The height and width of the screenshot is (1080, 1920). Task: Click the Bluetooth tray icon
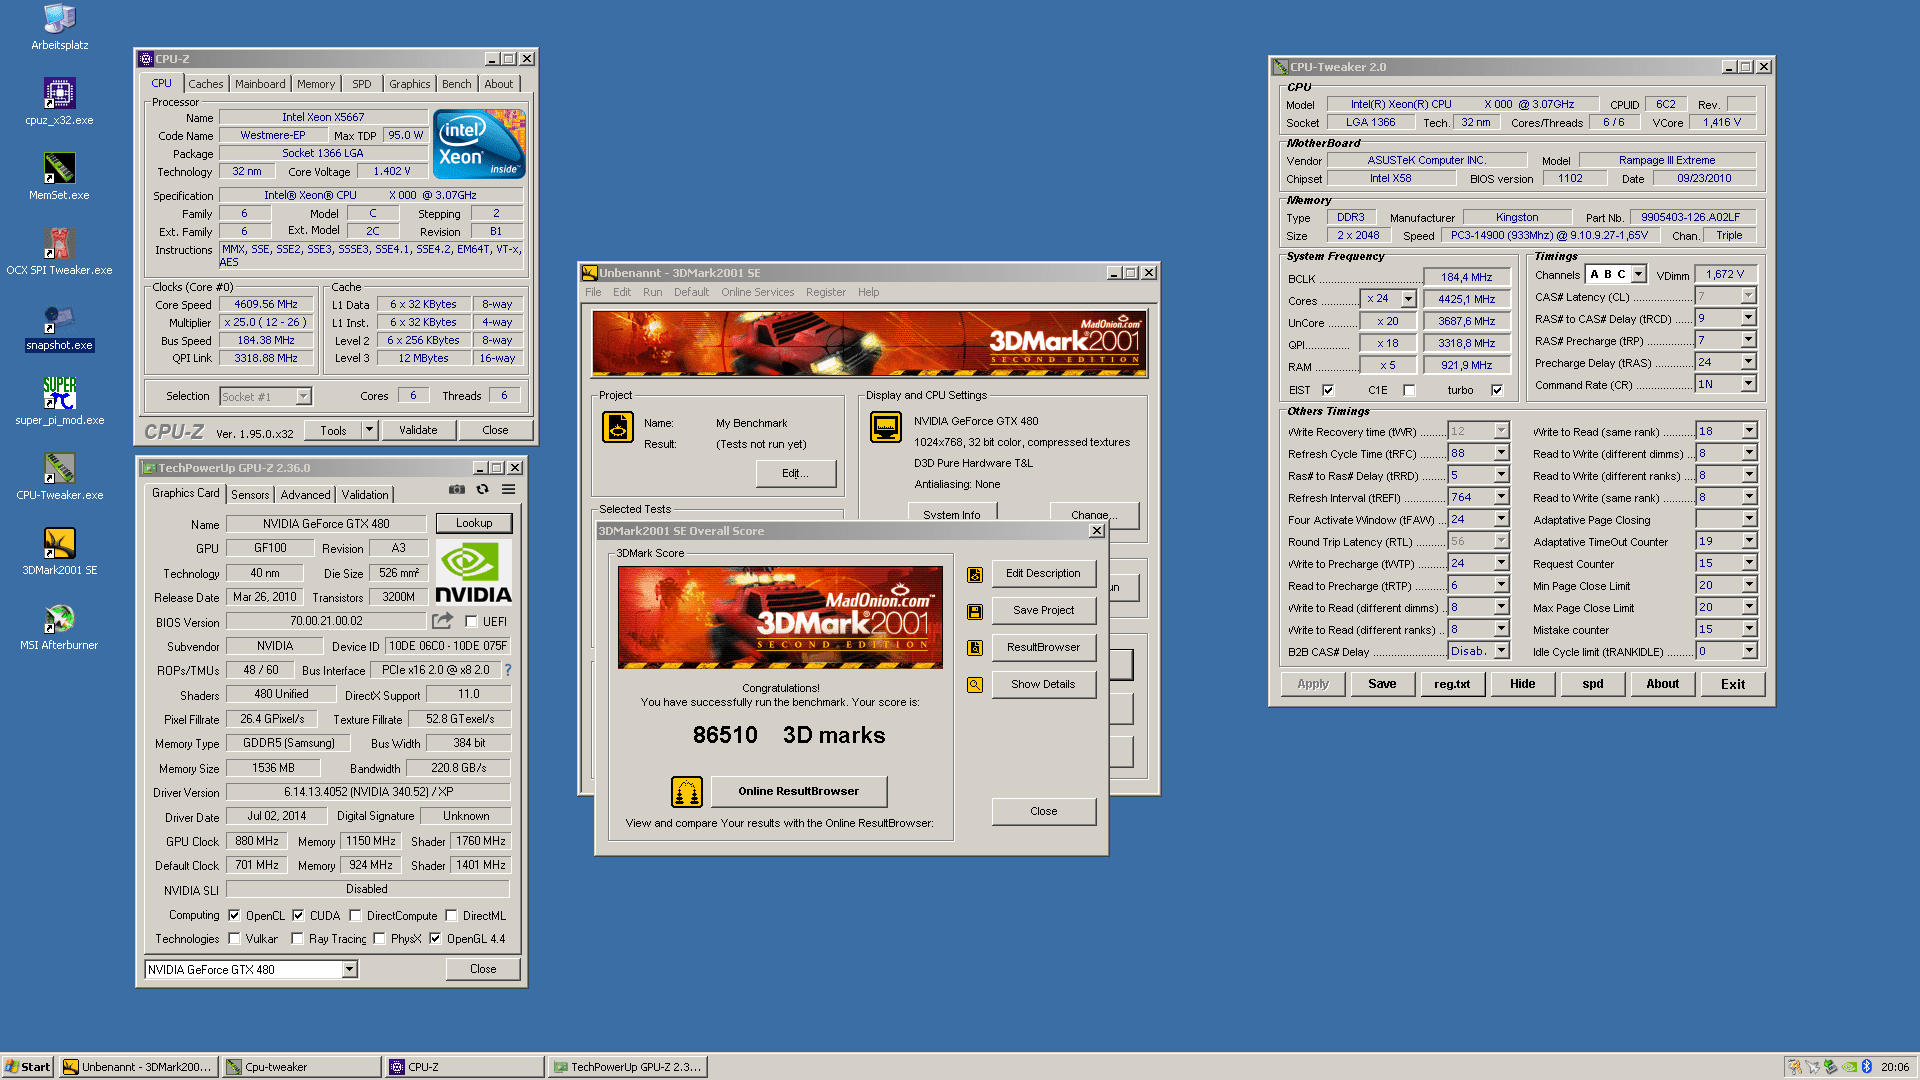(x=1866, y=1067)
